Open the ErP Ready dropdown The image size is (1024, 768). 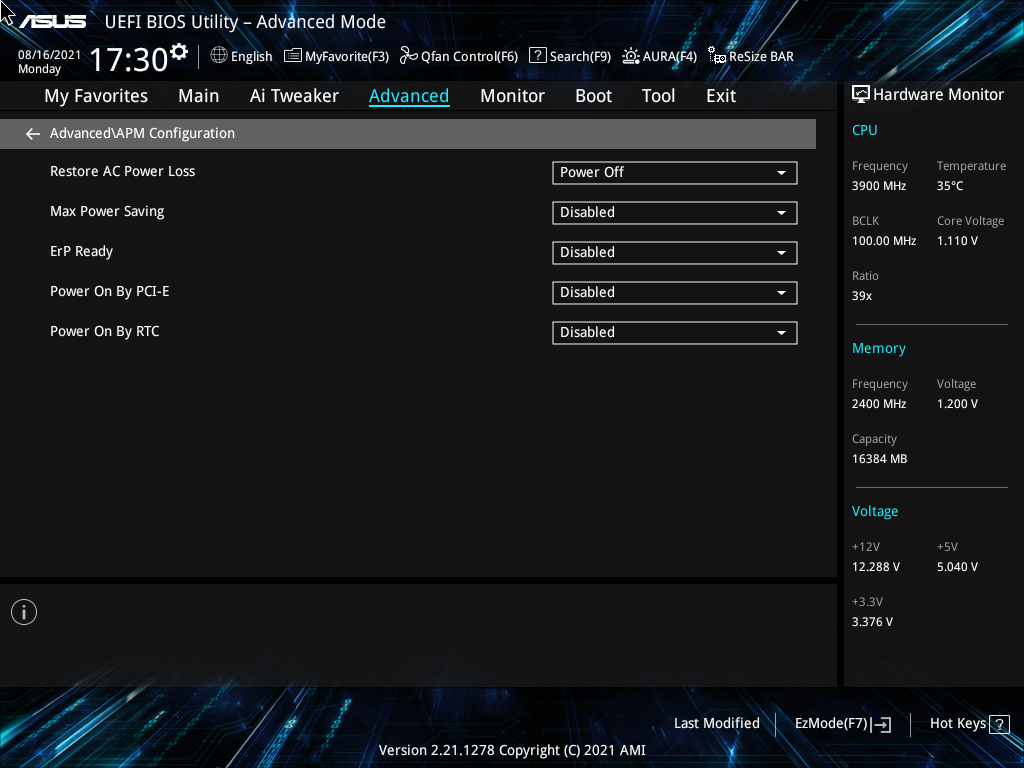(675, 252)
